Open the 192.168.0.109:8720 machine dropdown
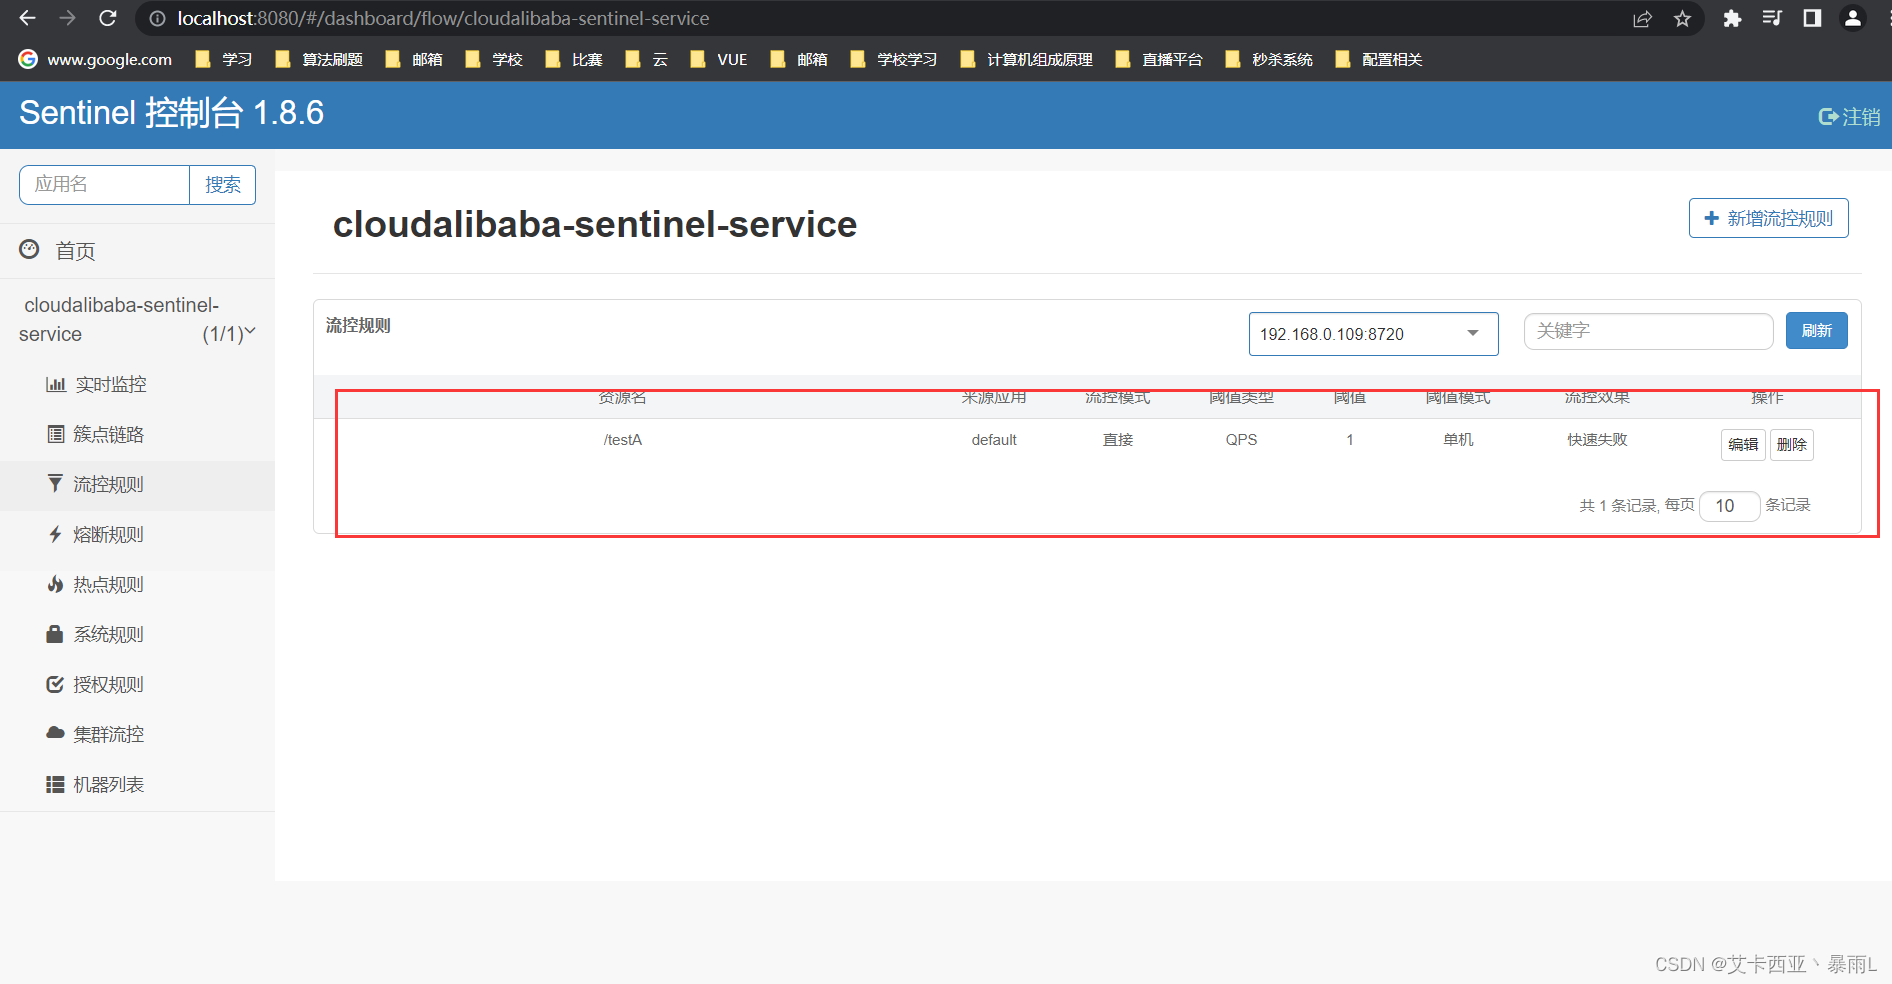1892x984 pixels. (x=1373, y=334)
